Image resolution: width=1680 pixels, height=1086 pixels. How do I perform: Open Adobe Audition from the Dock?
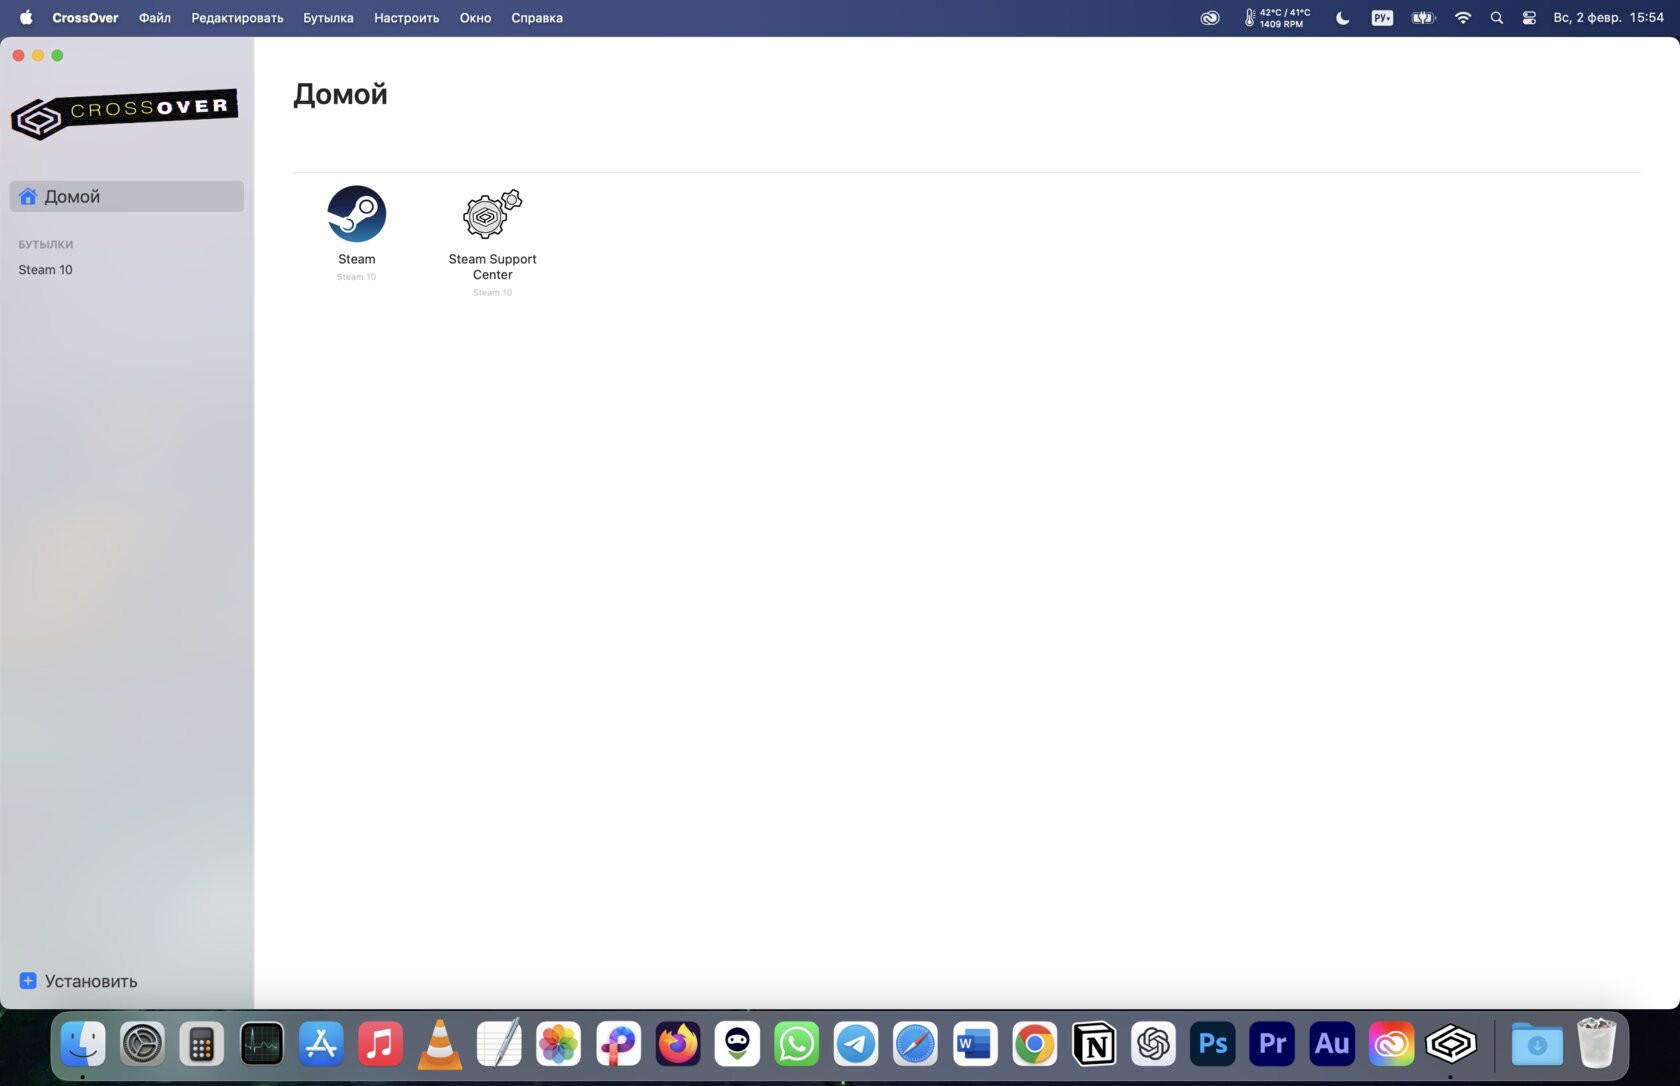1332,1044
